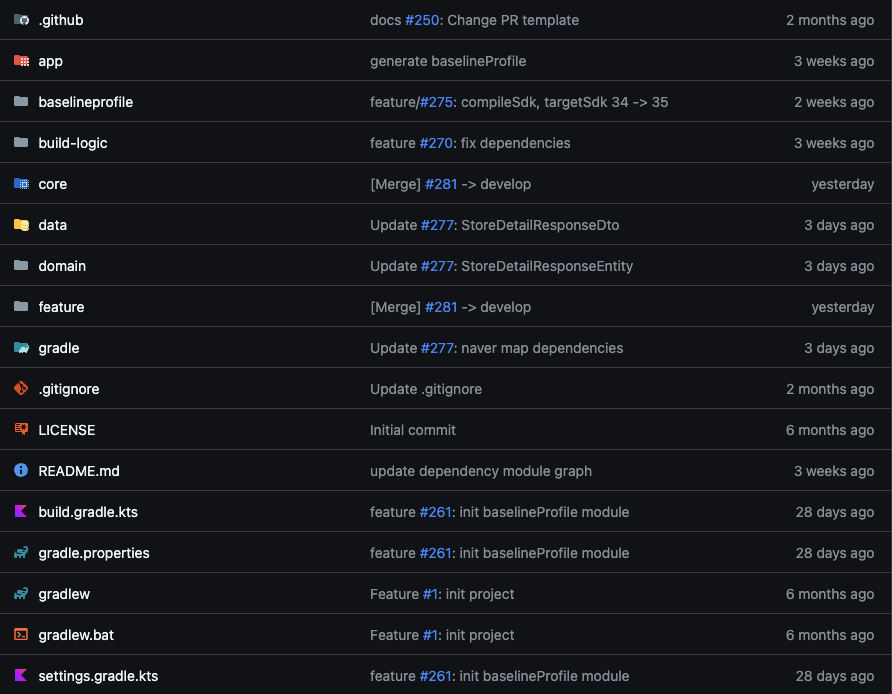The image size is (892, 694).
Task: Click the LICENSE certificate icon
Action: coord(21,429)
